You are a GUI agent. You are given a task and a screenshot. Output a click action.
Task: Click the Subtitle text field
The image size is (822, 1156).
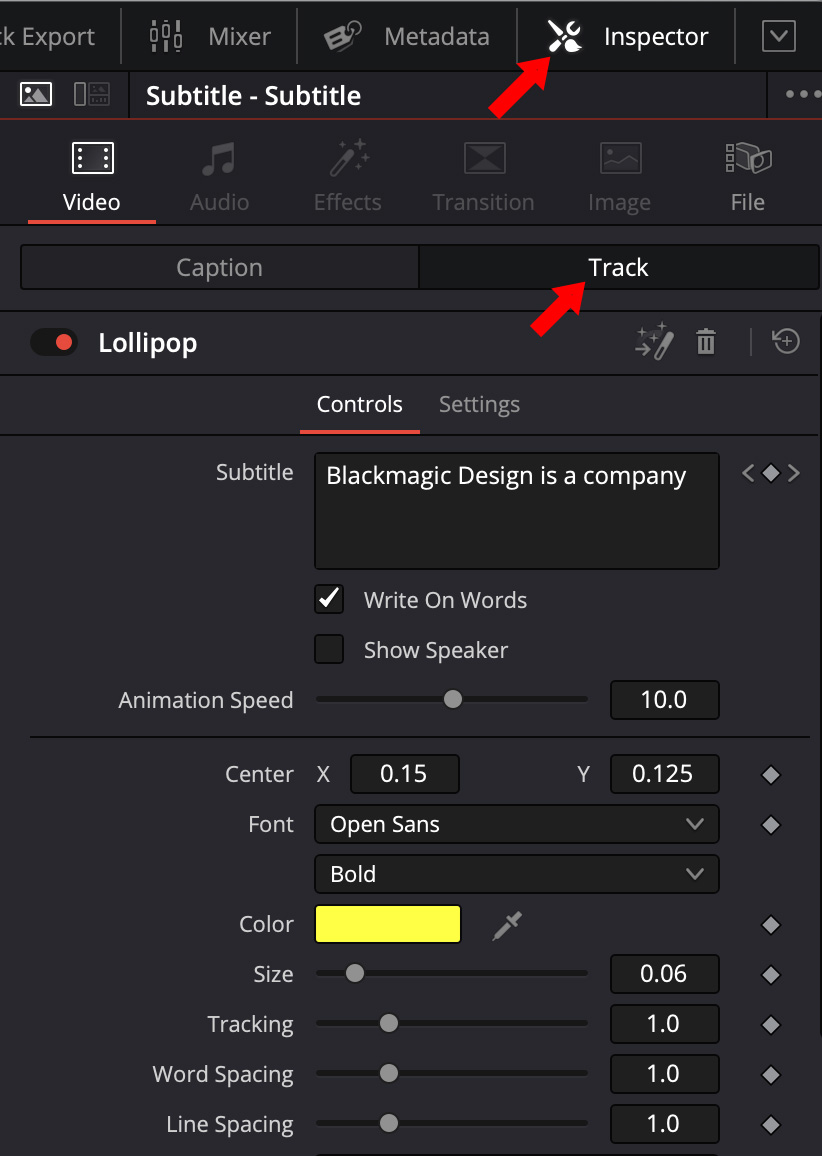[x=516, y=511]
